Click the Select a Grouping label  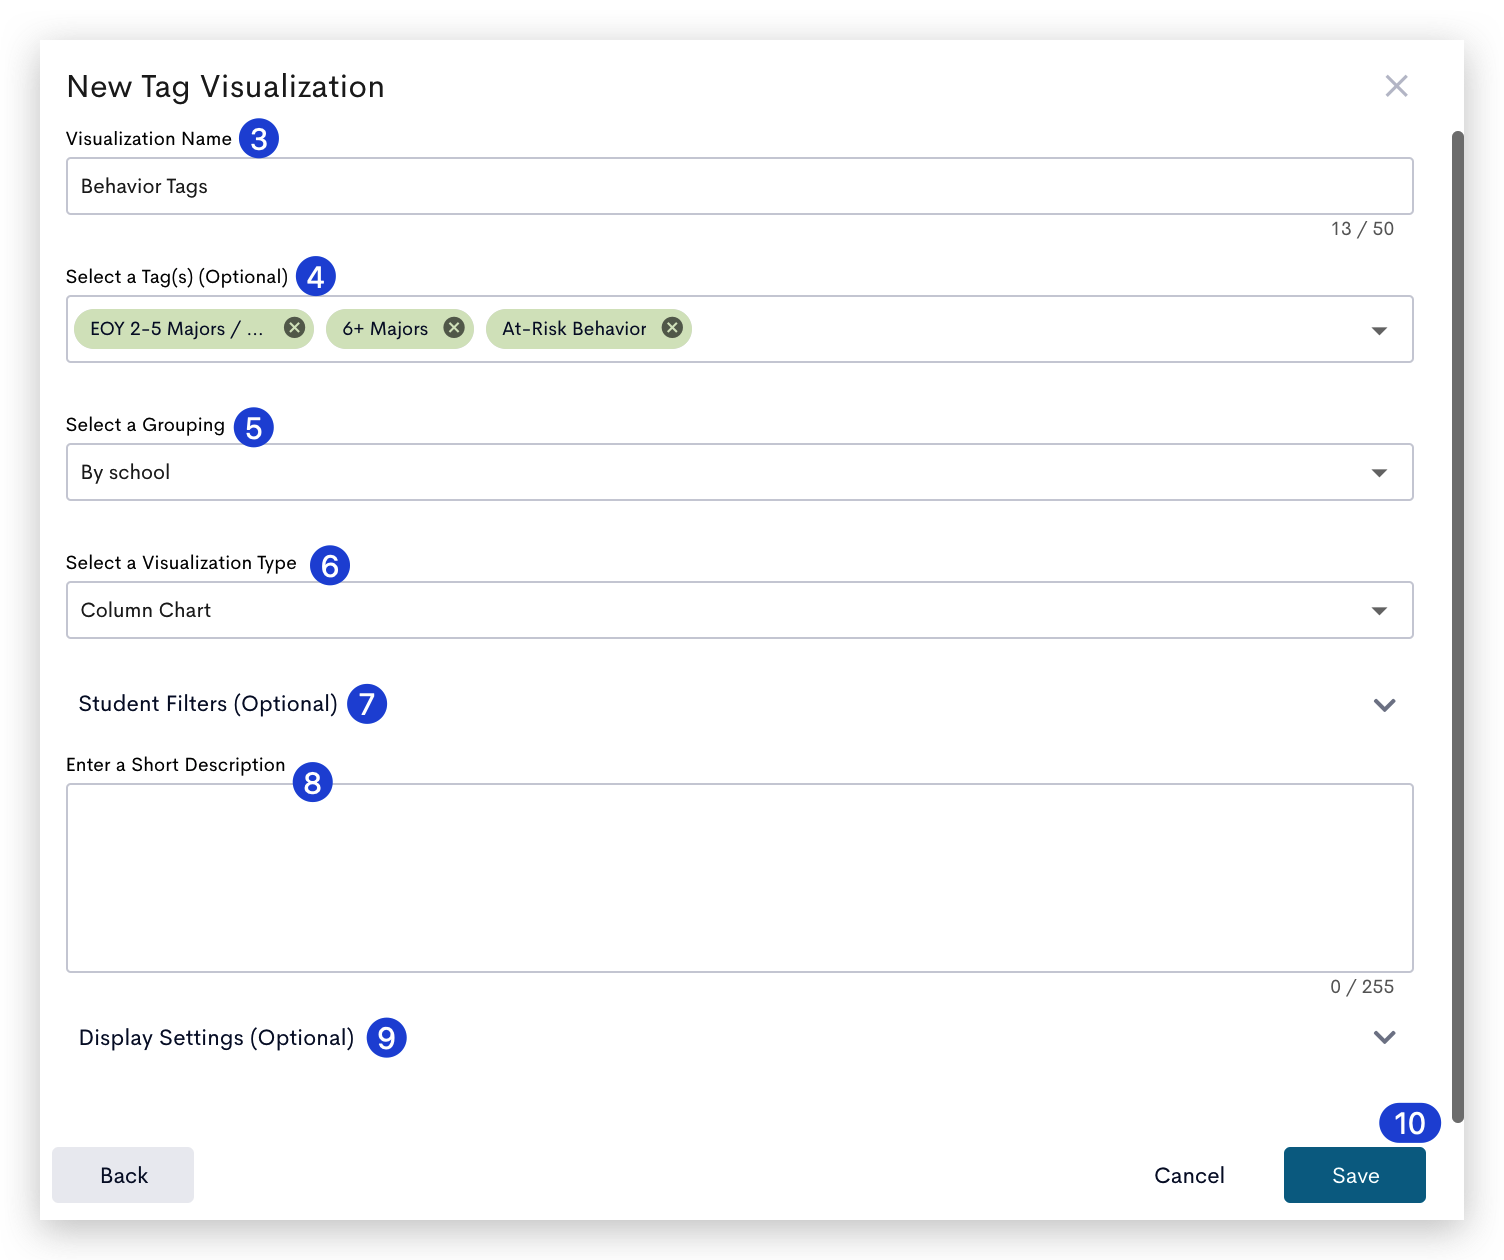tap(145, 425)
